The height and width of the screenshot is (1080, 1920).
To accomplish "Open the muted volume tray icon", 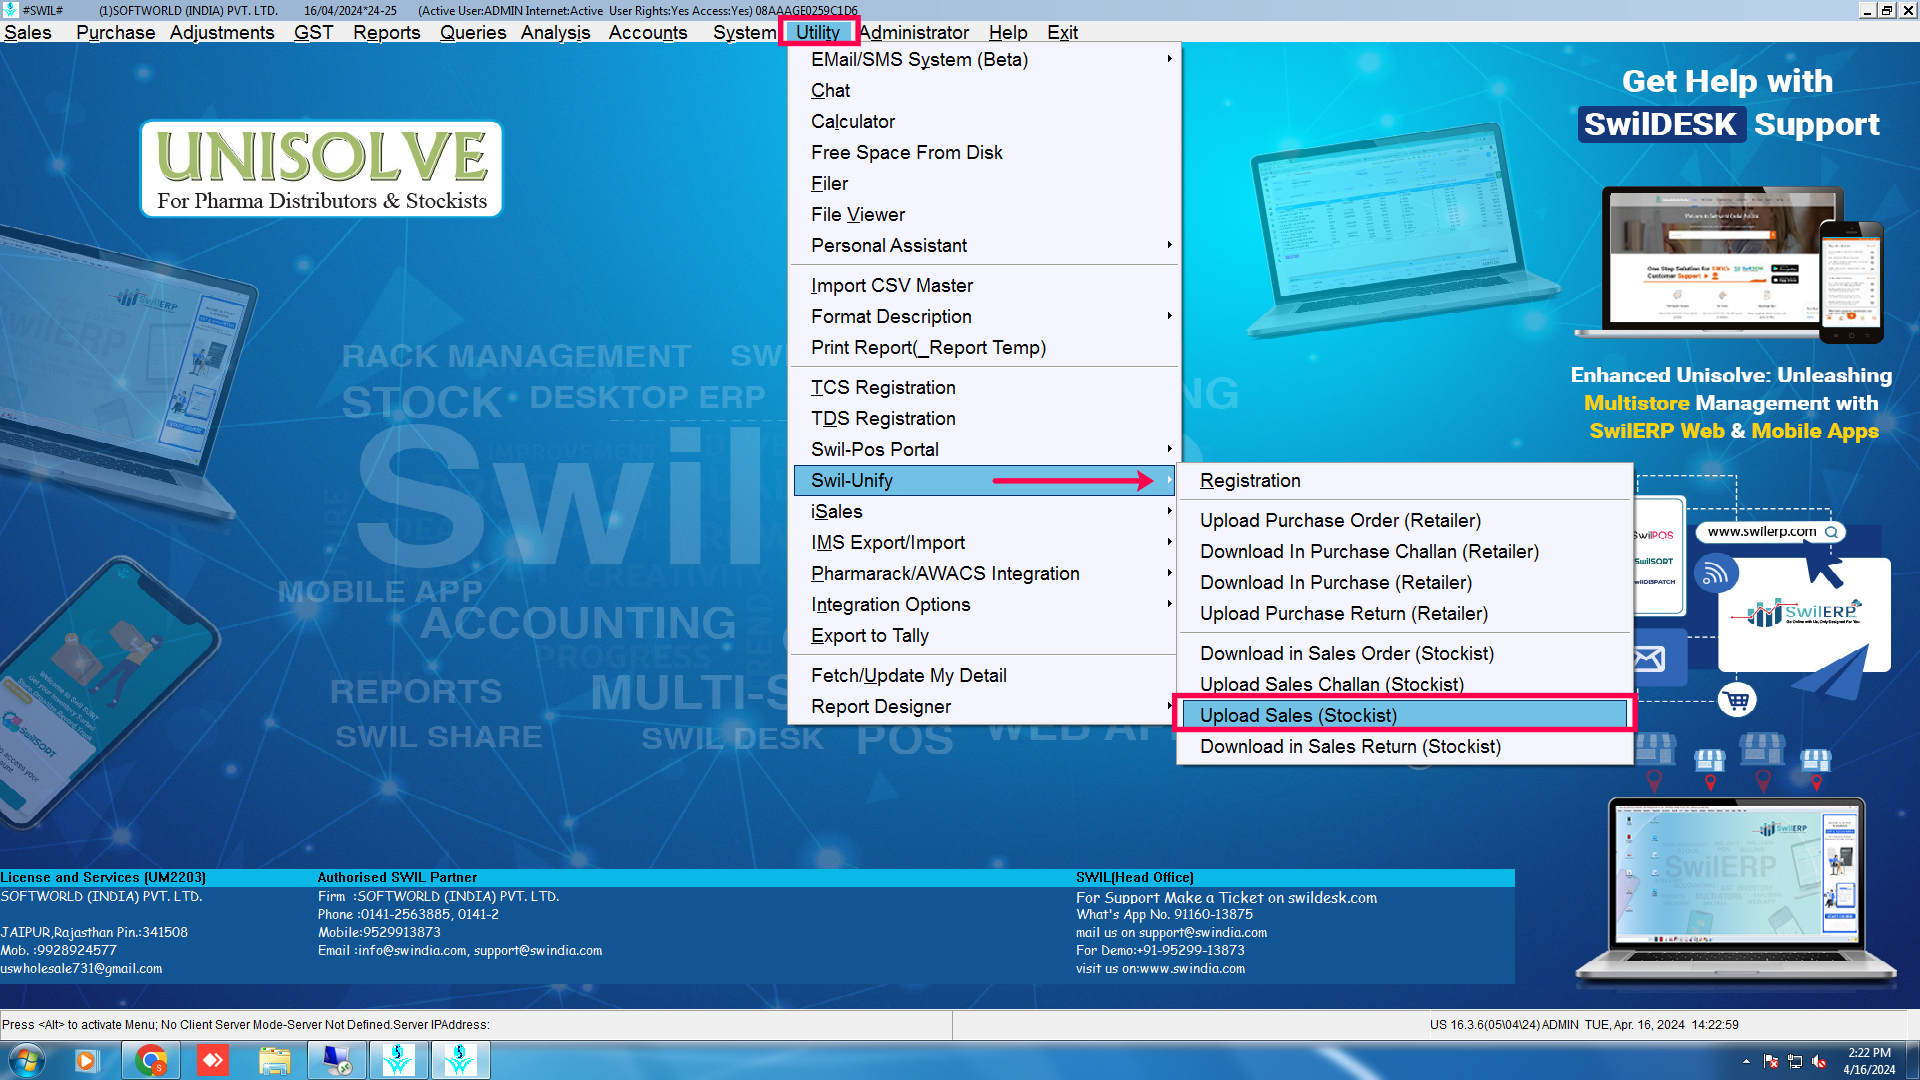I will (x=1819, y=1061).
